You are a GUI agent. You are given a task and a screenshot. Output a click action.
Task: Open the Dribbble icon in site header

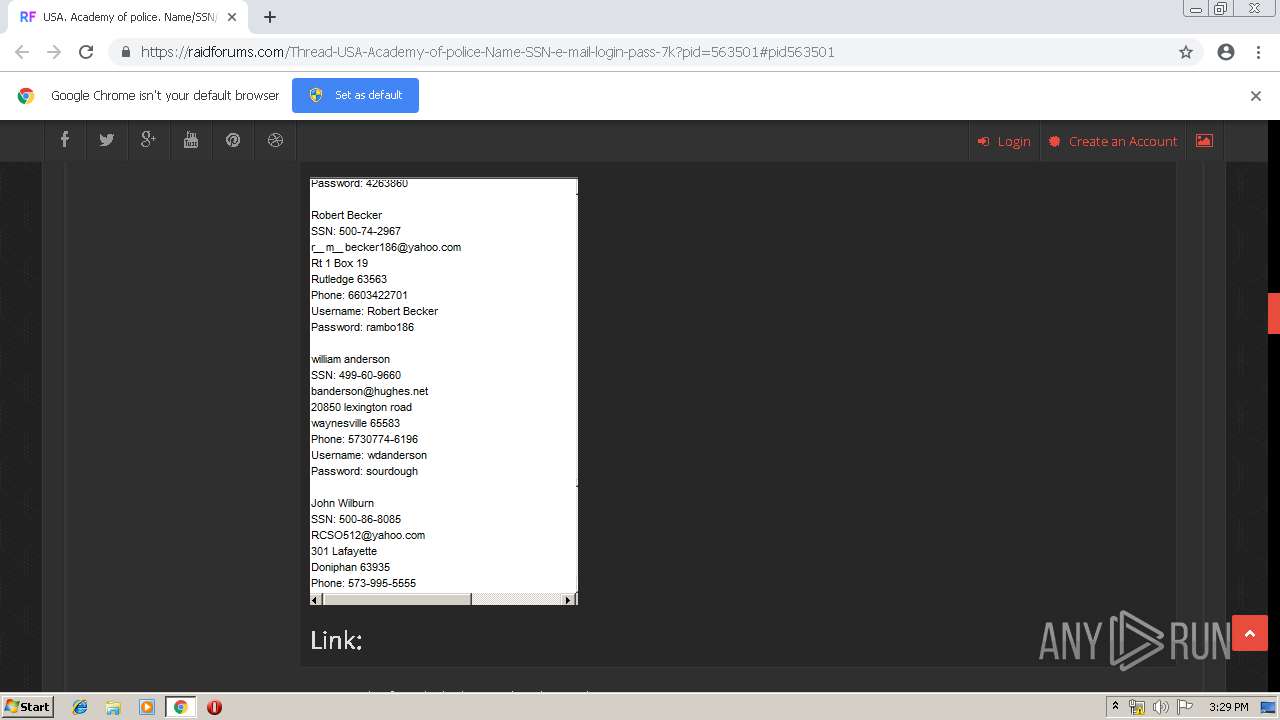275,140
